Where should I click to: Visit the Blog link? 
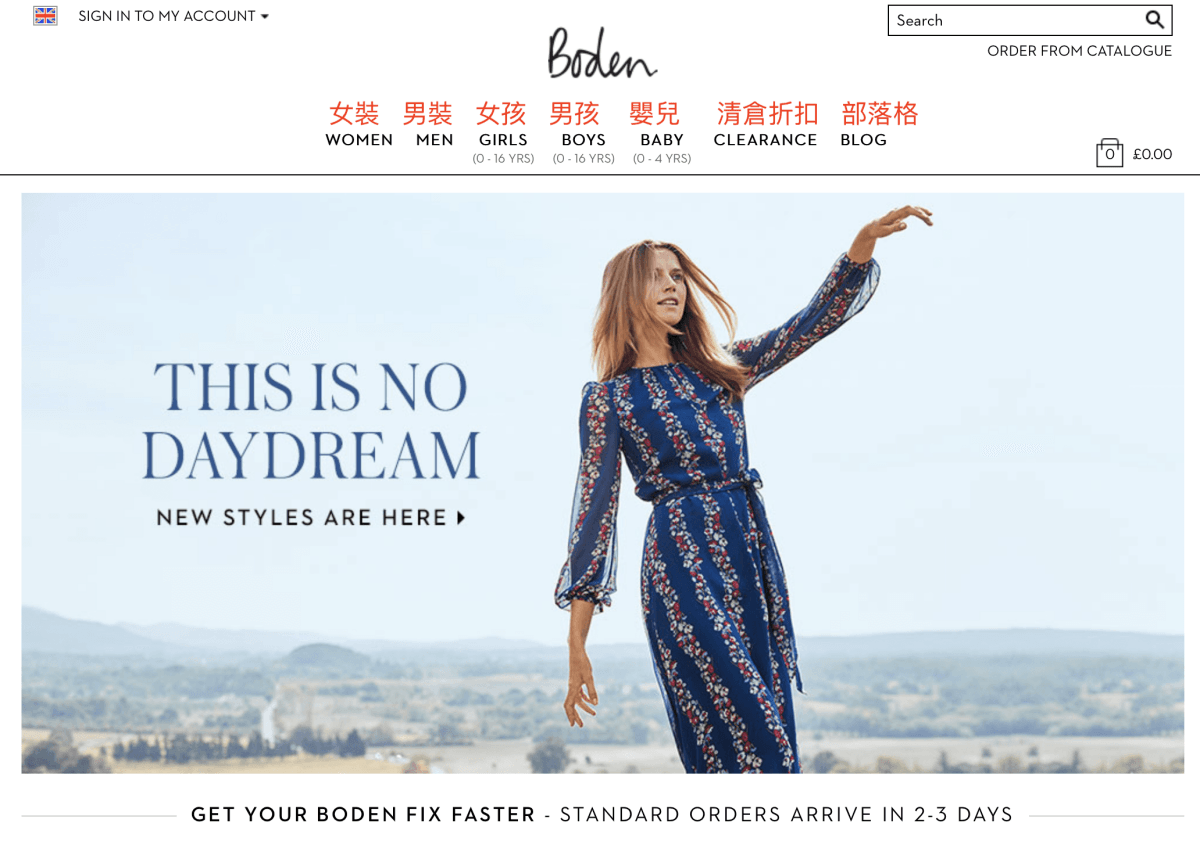(864, 140)
